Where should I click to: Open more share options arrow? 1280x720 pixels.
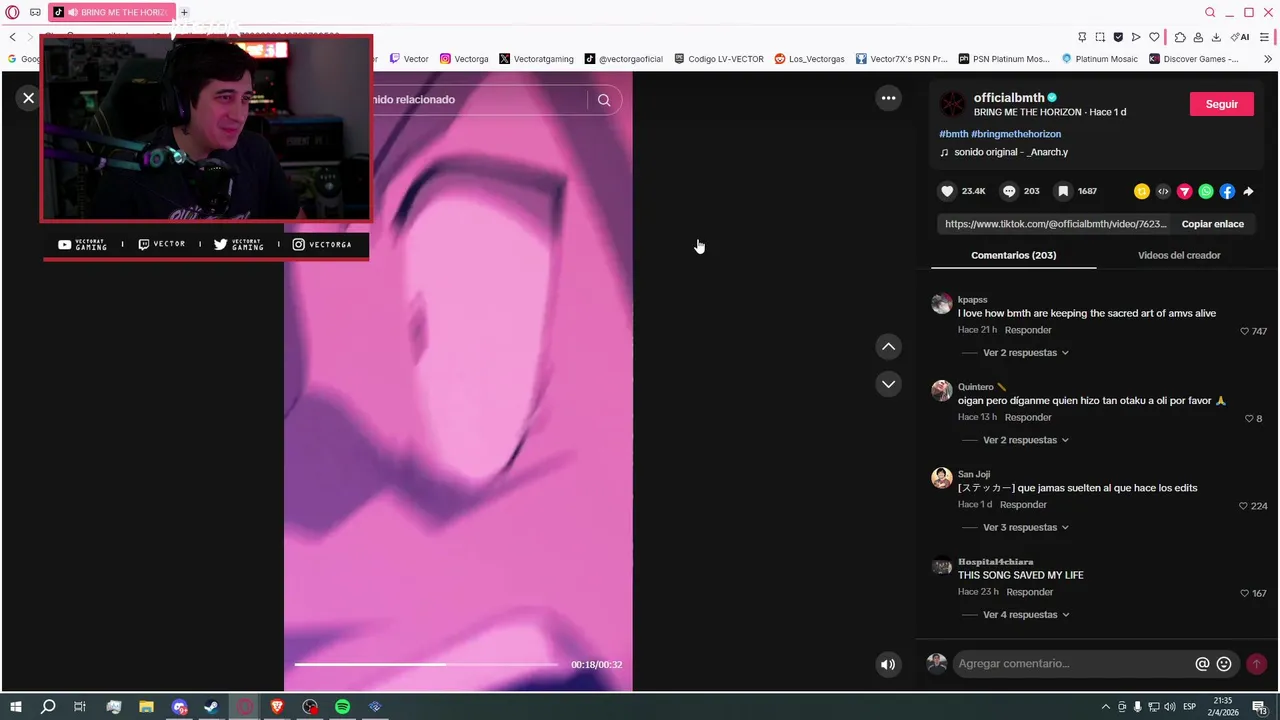point(1248,191)
